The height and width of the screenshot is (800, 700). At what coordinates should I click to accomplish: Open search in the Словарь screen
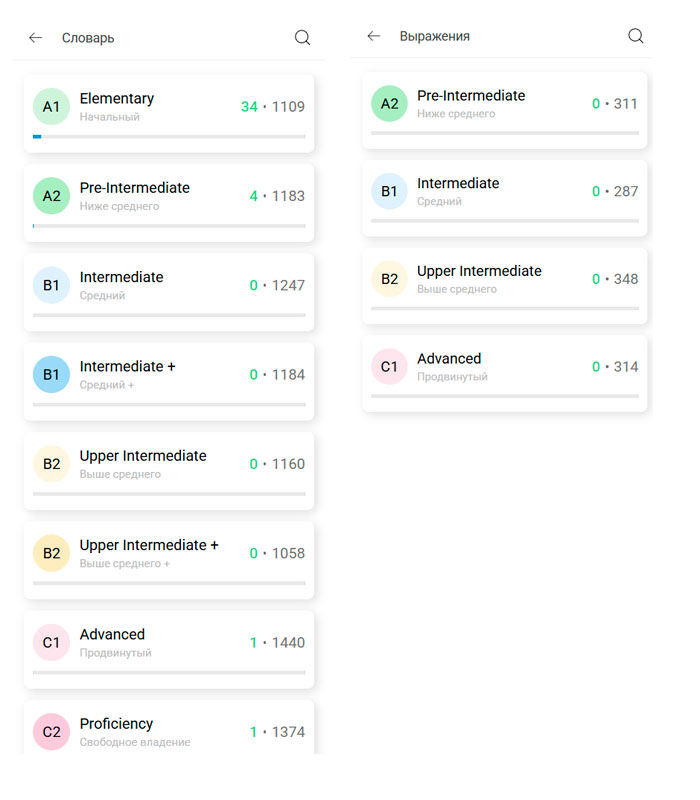(302, 38)
